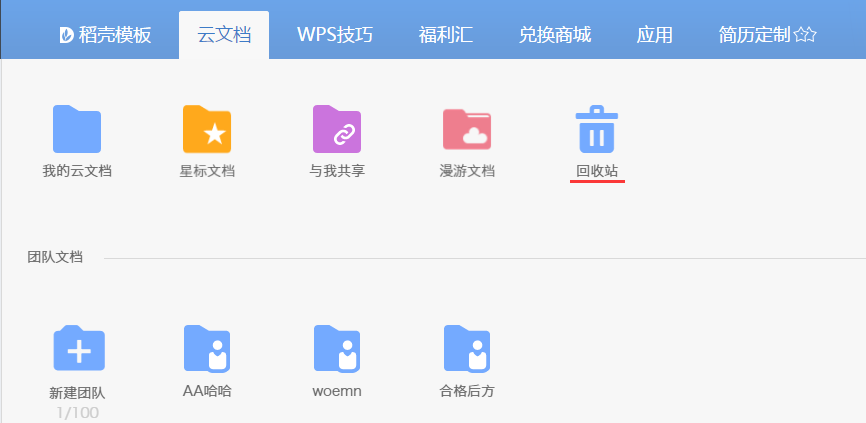This screenshot has height=423, width=866.
Task: Click the underlined 回收站 text label
Action: [x=597, y=171]
